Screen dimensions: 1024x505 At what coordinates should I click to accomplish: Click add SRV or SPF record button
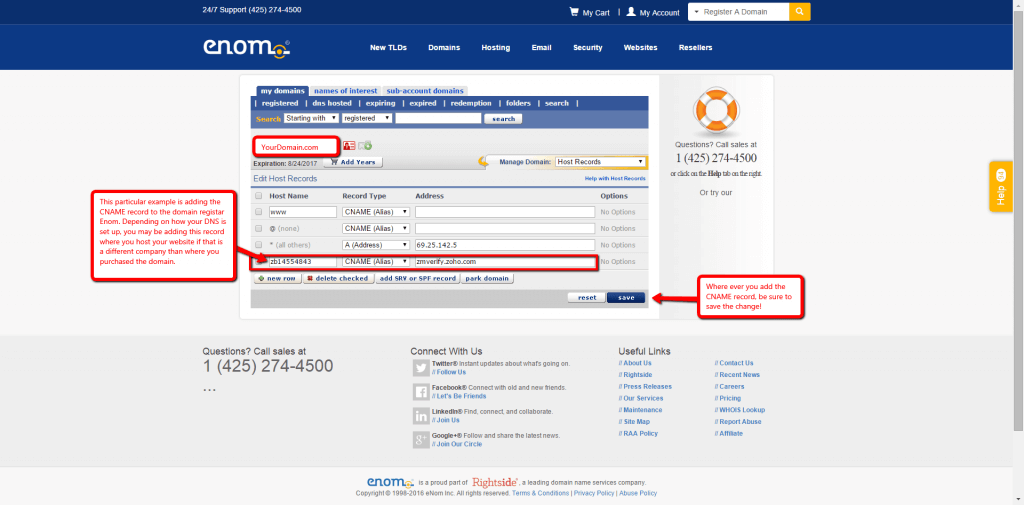point(417,278)
